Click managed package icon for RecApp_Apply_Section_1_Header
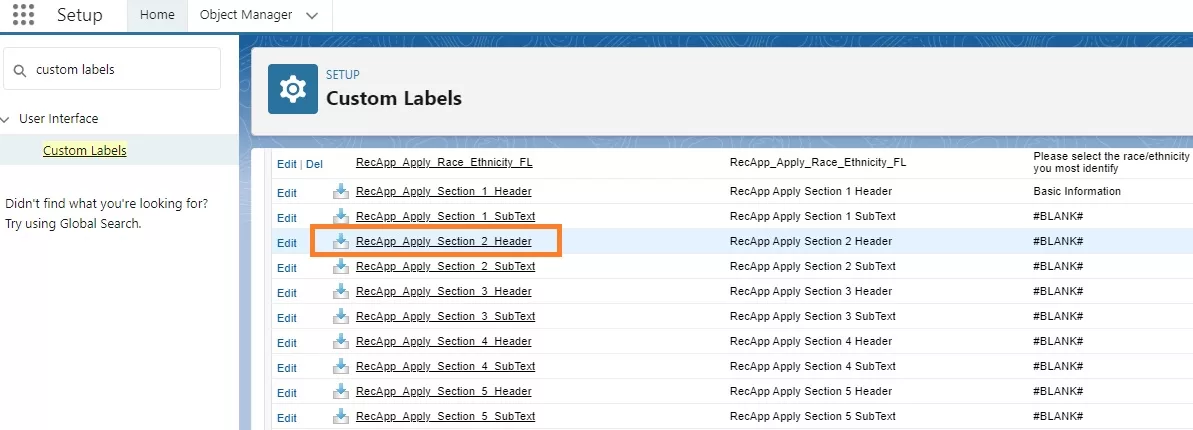Viewport: 1193px width, 430px height. 340,191
